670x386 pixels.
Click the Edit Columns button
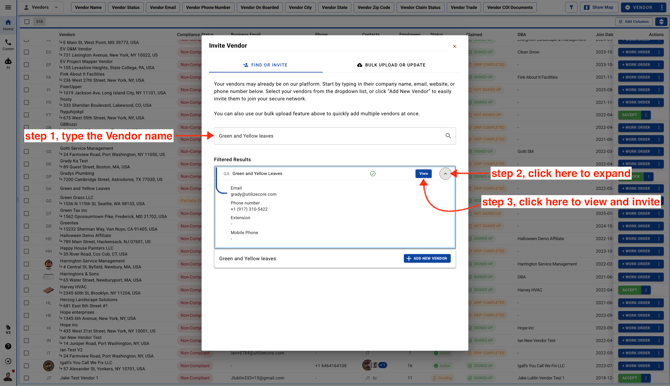(634, 21)
